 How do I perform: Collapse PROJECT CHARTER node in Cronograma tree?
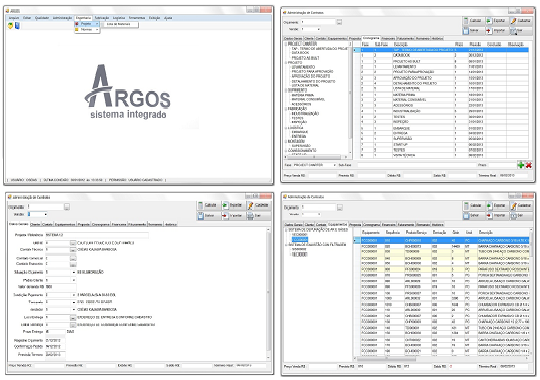(286, 44)
